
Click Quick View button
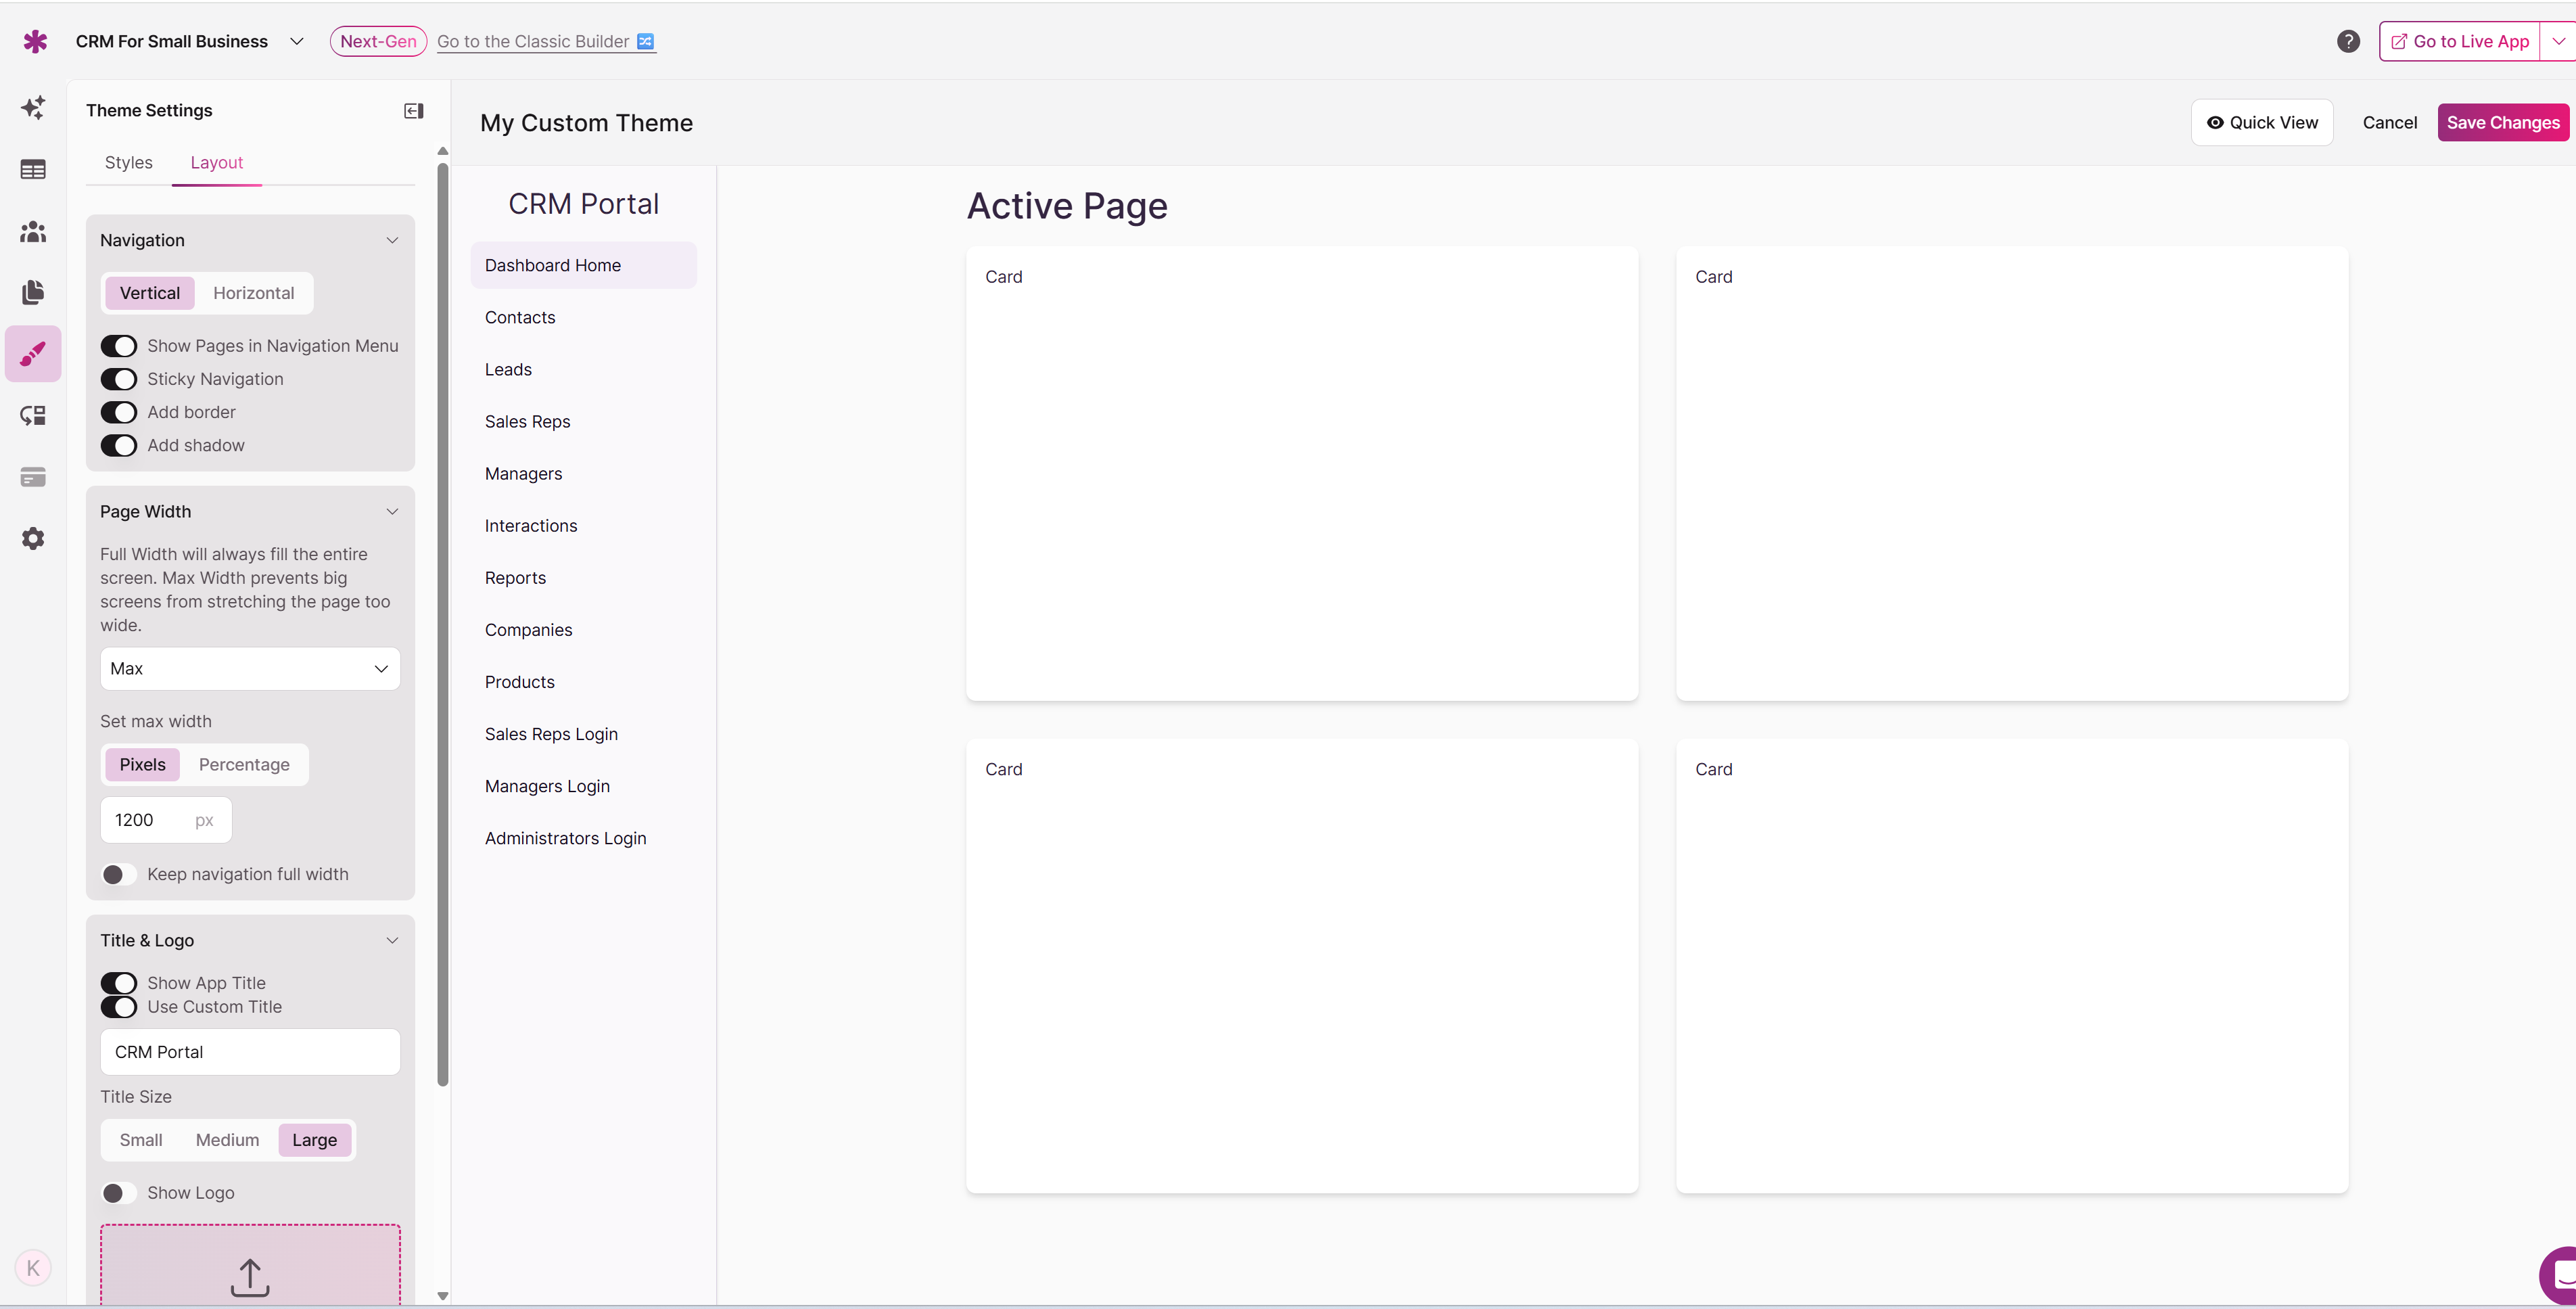(x=2262, y=122)
